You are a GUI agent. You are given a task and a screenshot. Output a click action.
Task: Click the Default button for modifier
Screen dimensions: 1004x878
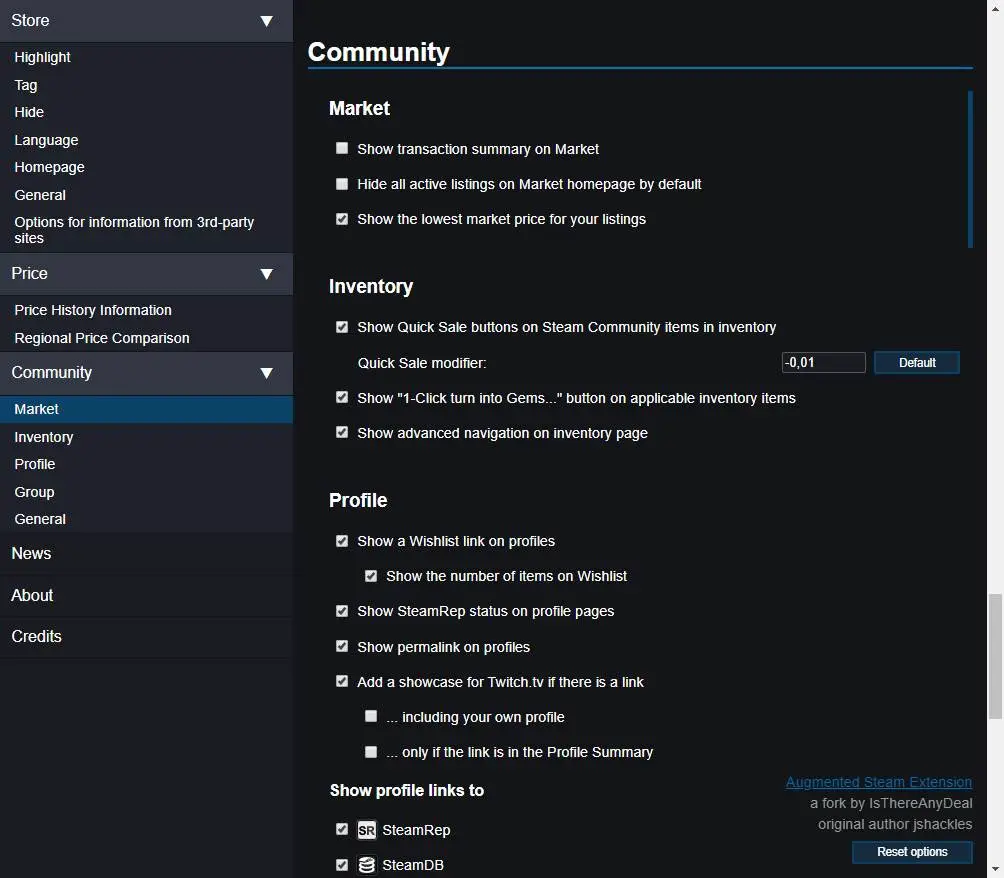(x=916, y=363)
